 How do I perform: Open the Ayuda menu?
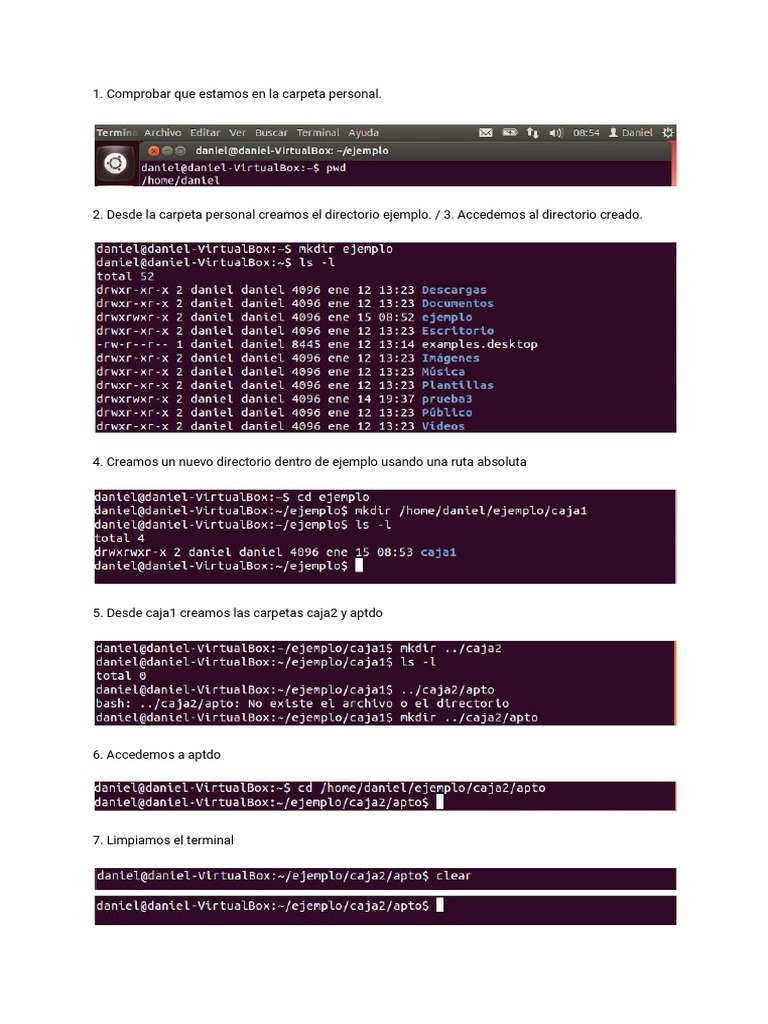pos(363,133)
